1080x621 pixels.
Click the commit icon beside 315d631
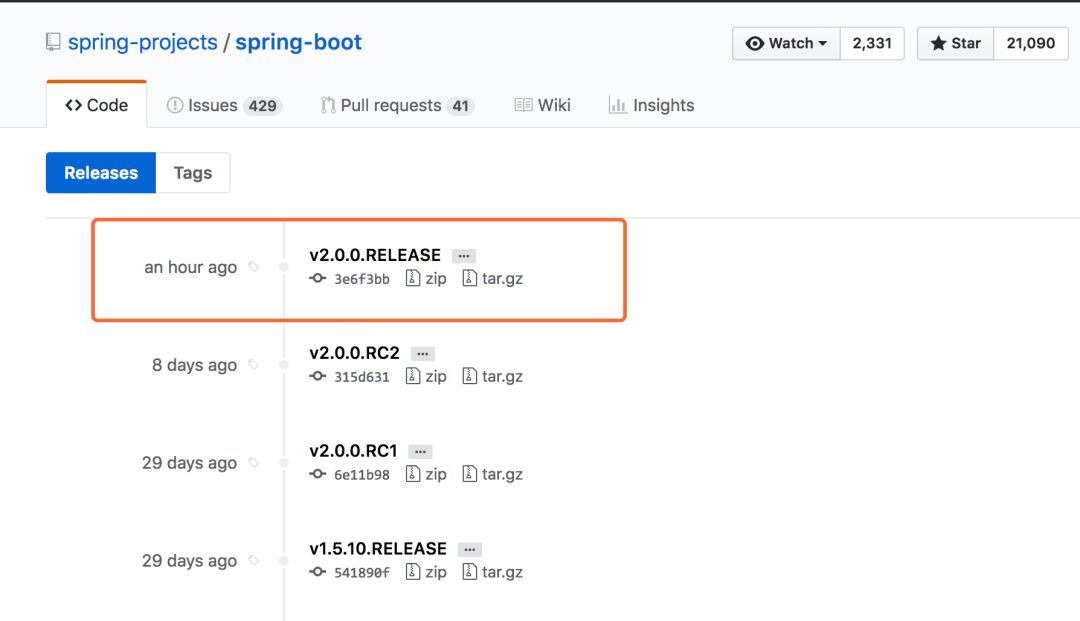[318, 376]
